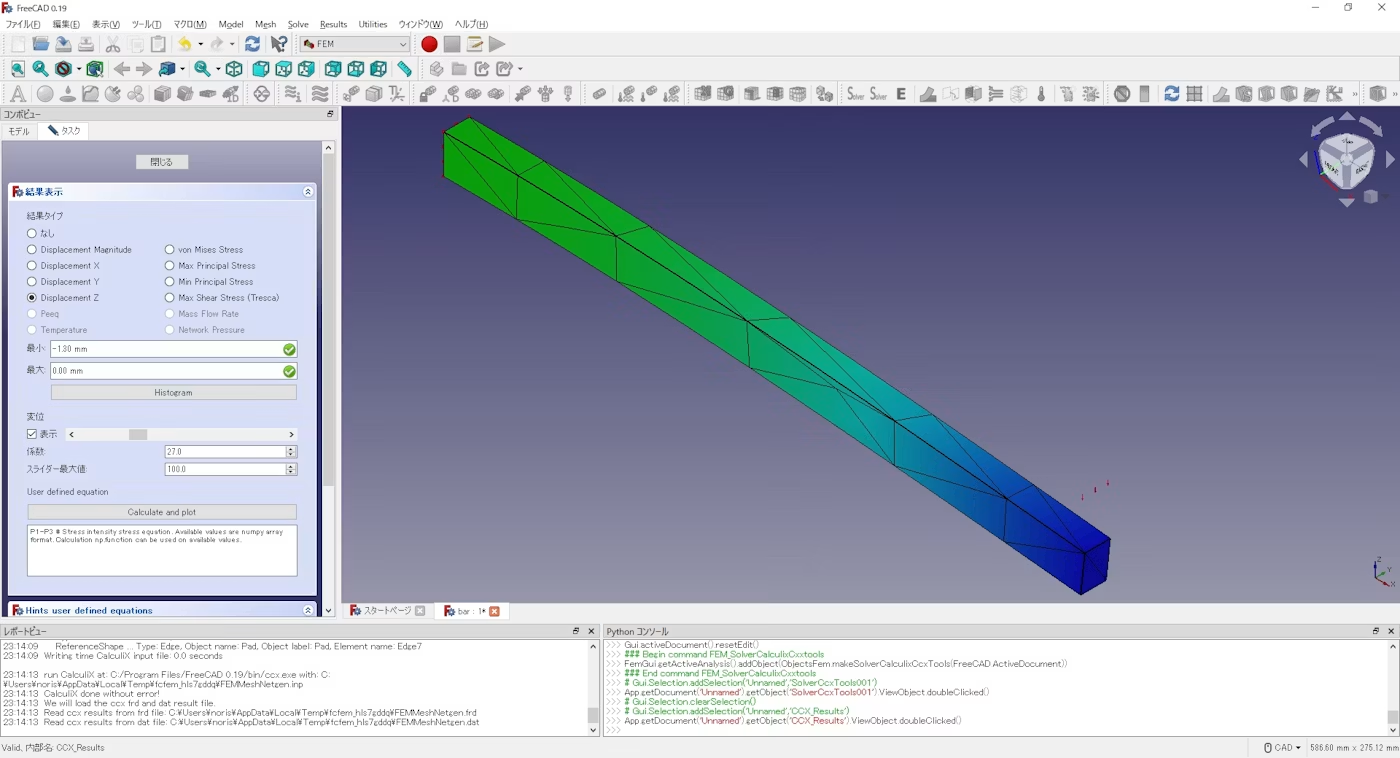Toggle the 表示 displacement checkbox
1400x758 pixels.
32,434
